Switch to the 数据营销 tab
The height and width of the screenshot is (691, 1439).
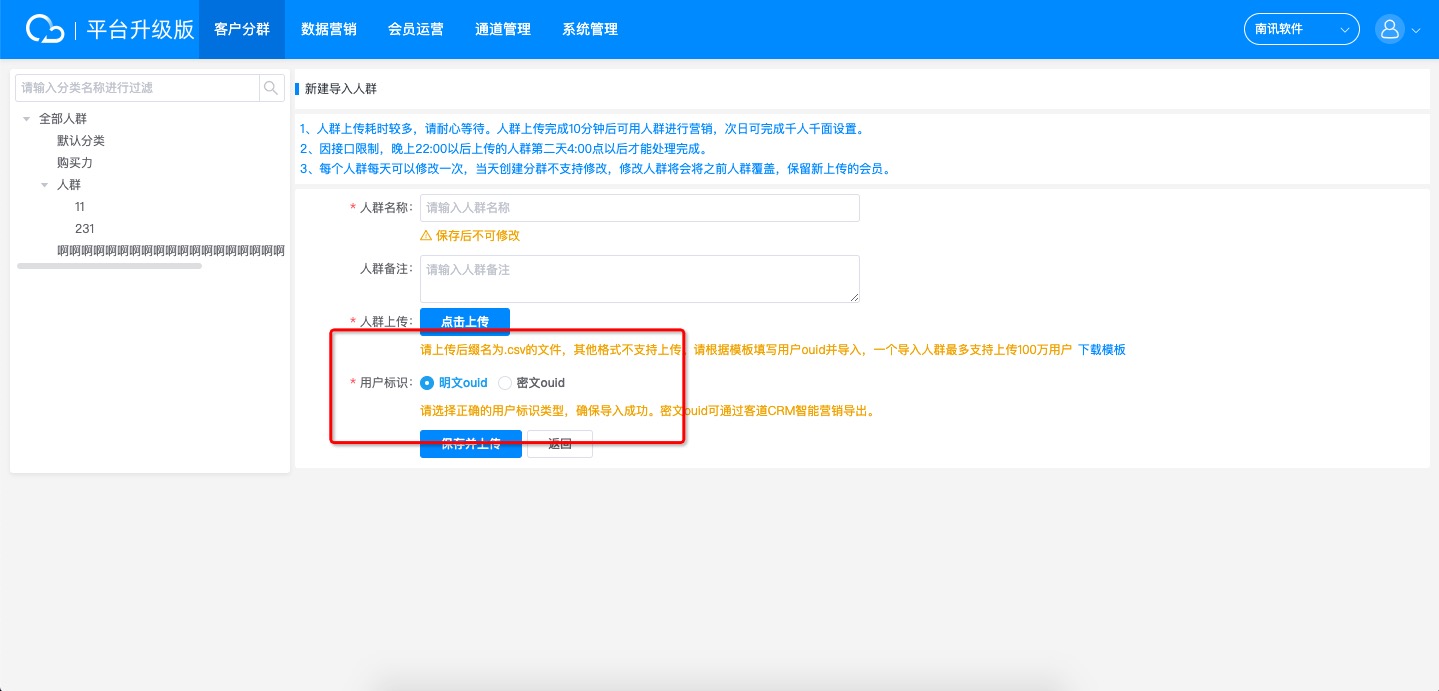(328, 29)
